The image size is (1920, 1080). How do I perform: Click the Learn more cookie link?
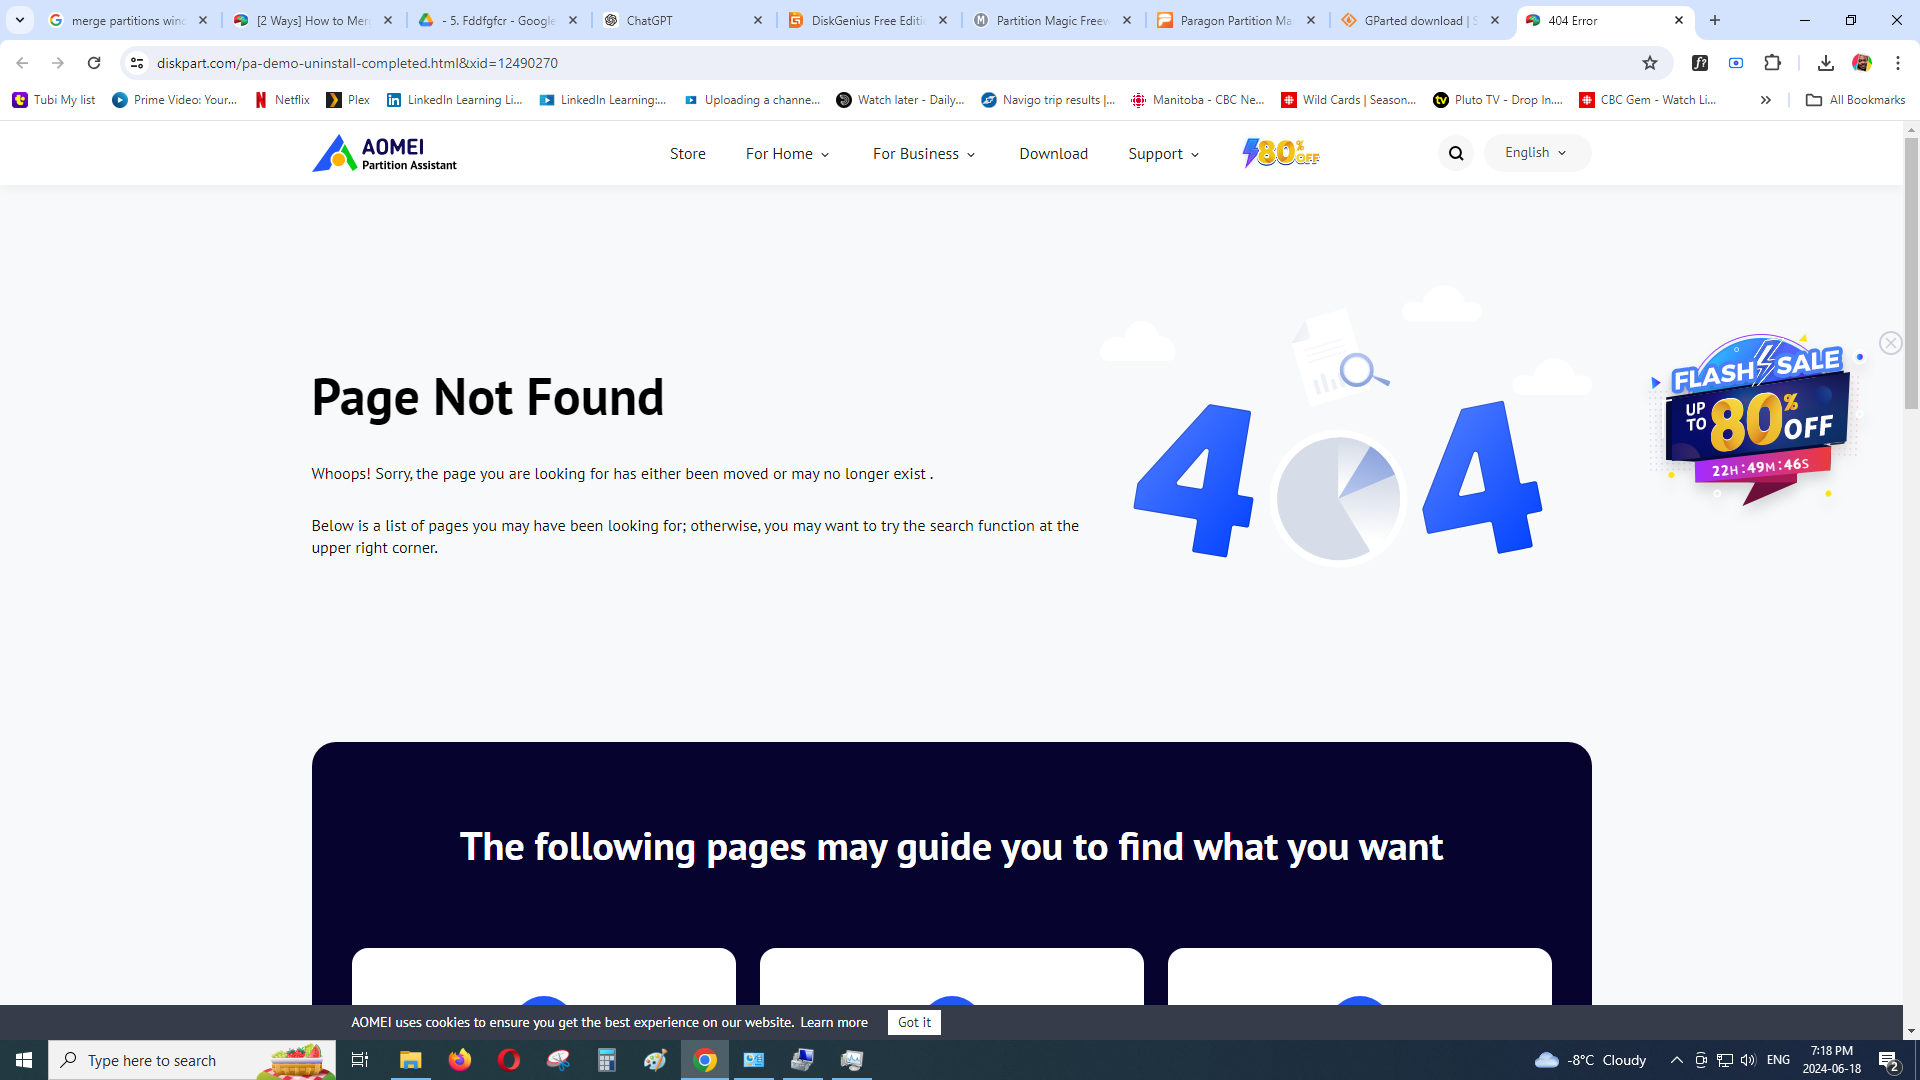point(833,1022)
